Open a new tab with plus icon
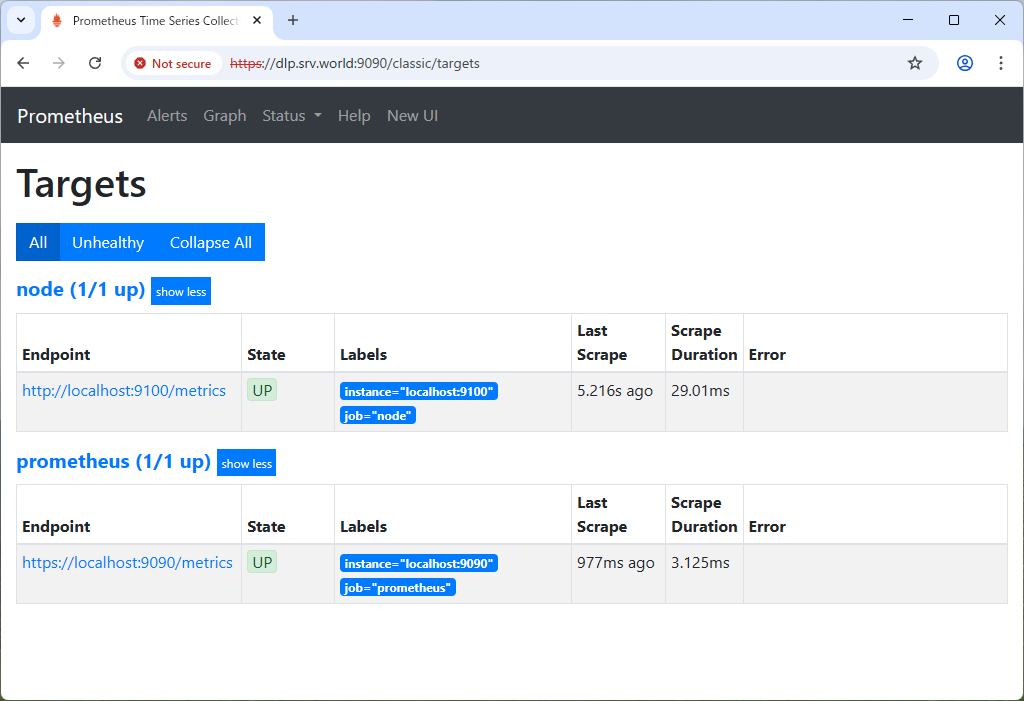Screen dimensions: 1024x701 pyautogui.click(x=293, y=20)
